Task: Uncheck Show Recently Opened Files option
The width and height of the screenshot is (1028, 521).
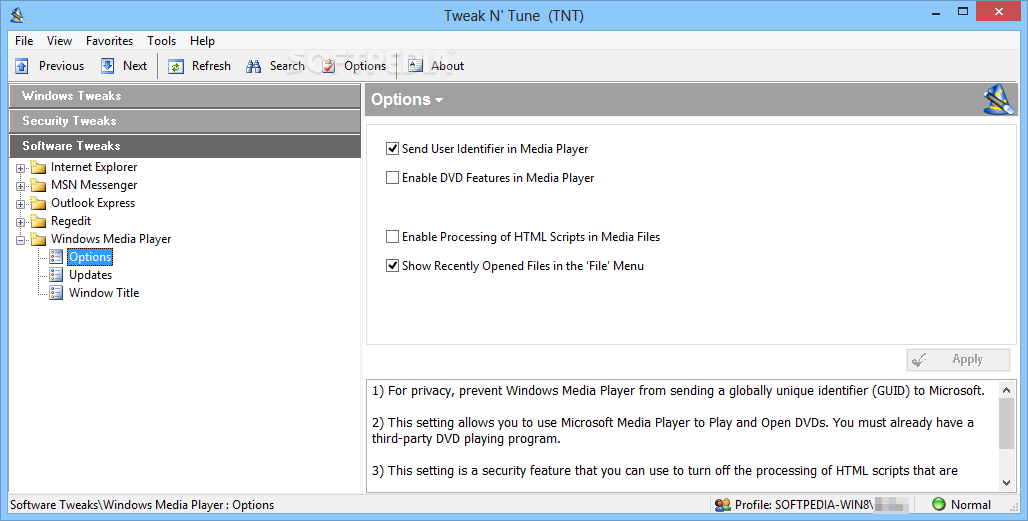Action: point(392,265)
